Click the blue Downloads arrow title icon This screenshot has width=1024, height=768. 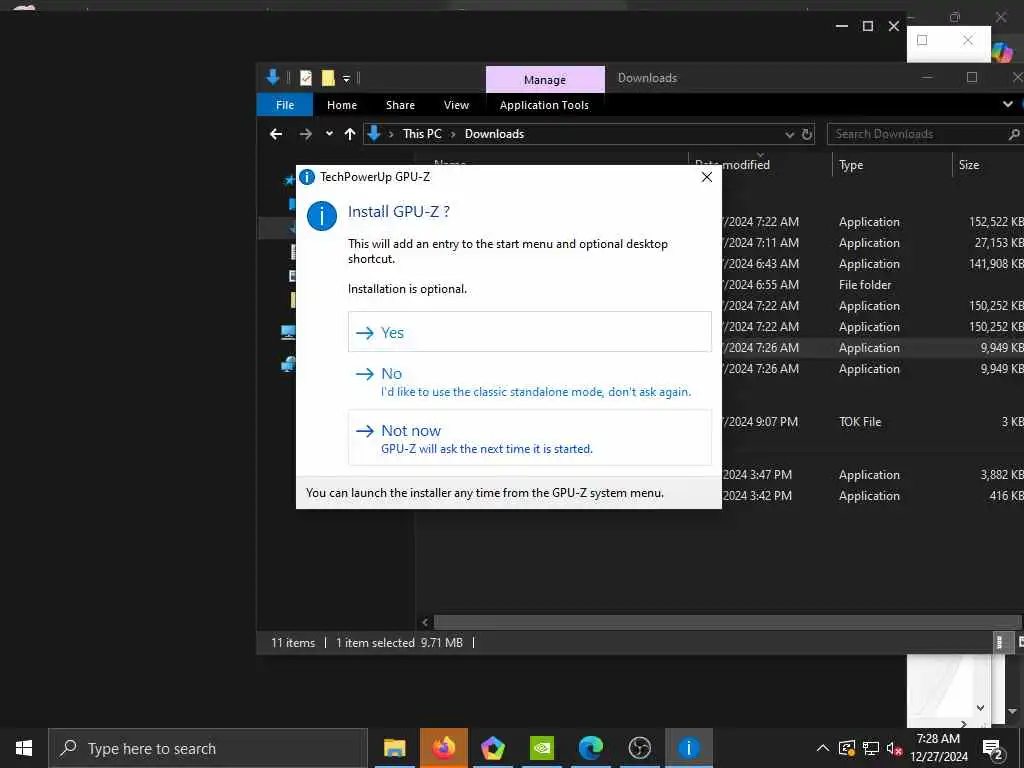(x=273, y=78)
